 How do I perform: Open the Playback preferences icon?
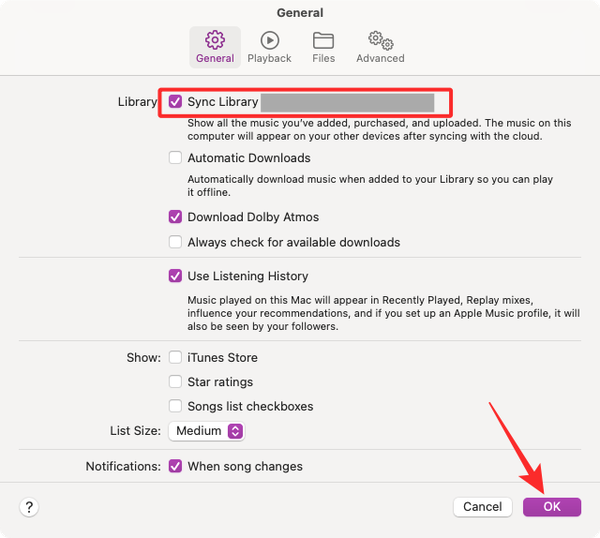[269, 40]
